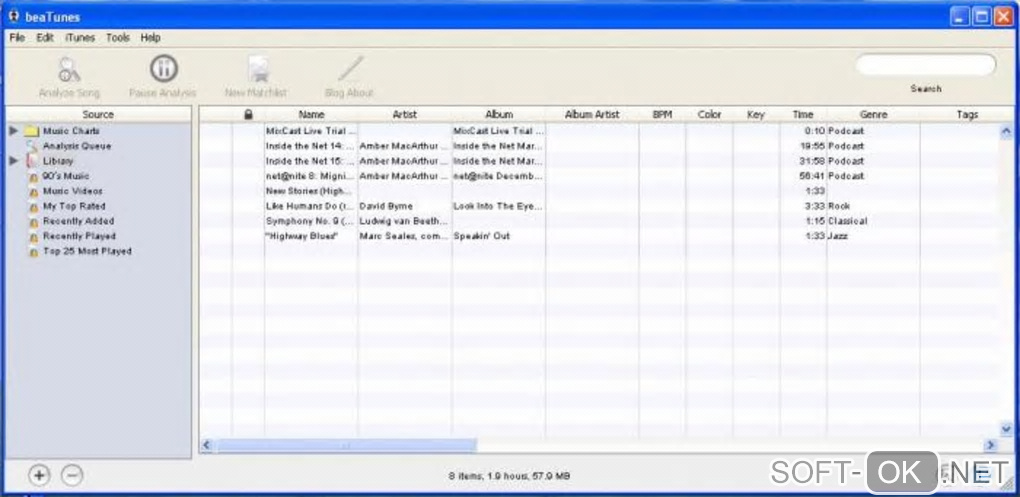
Task: Click the My Top Rated playlist icon
Action: [33, 207]
